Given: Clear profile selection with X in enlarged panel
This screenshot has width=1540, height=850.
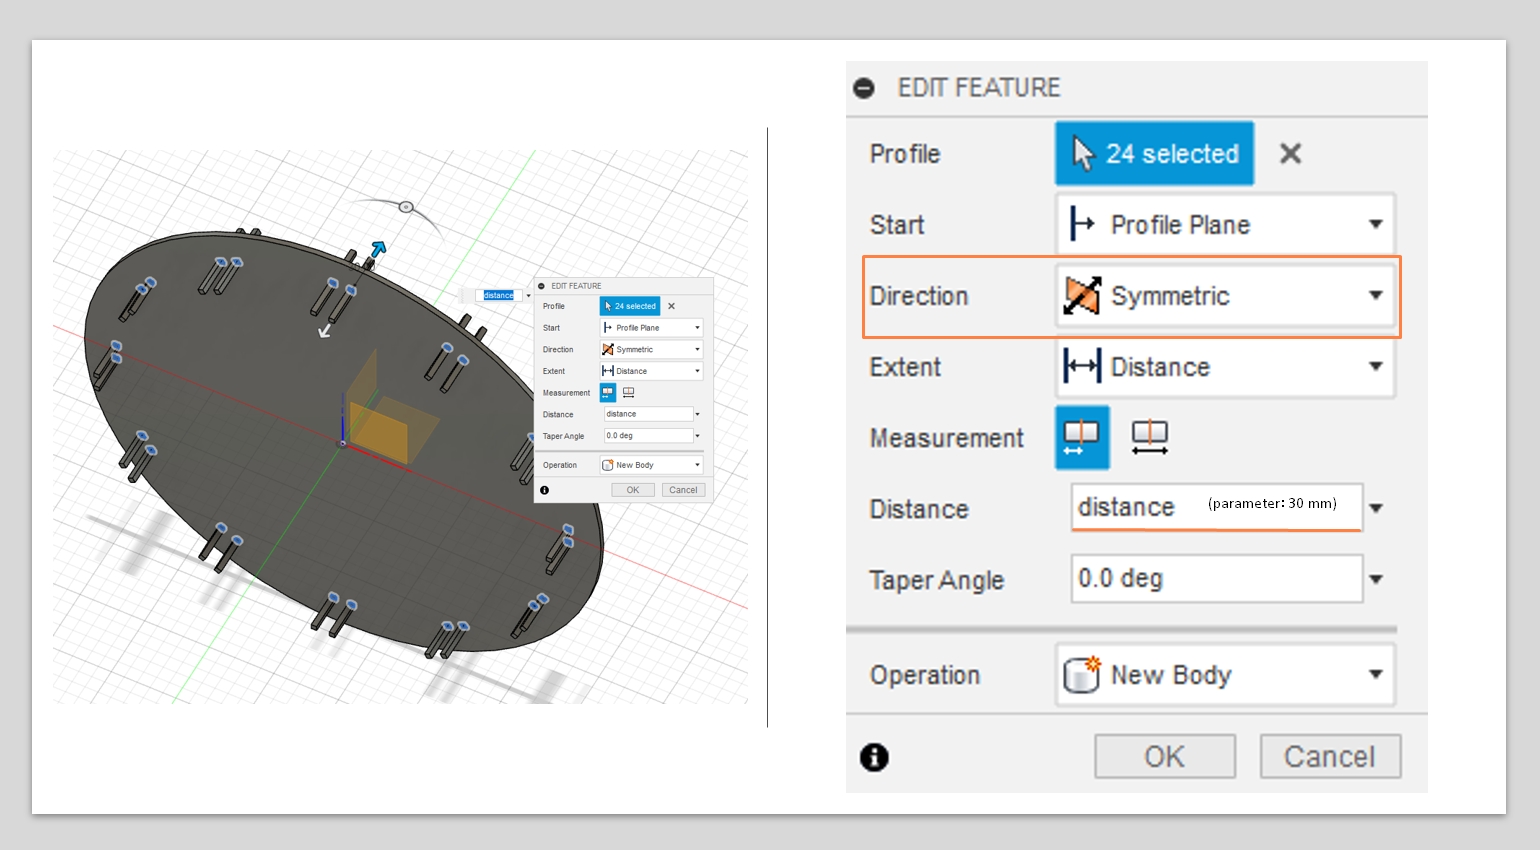Looking at the screenshot, I should coord(1290,154).
